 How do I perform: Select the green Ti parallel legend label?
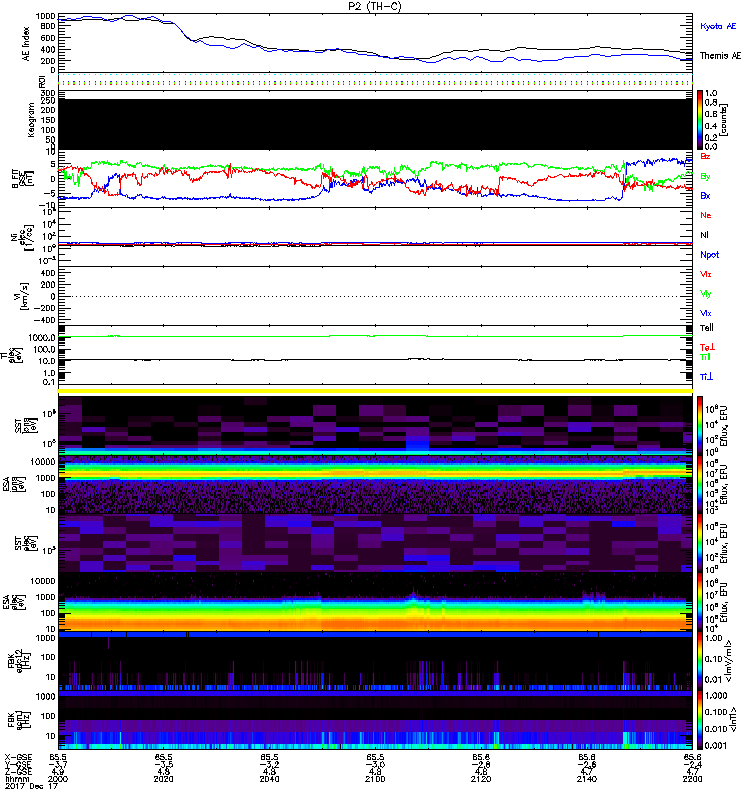coord(705,357)
